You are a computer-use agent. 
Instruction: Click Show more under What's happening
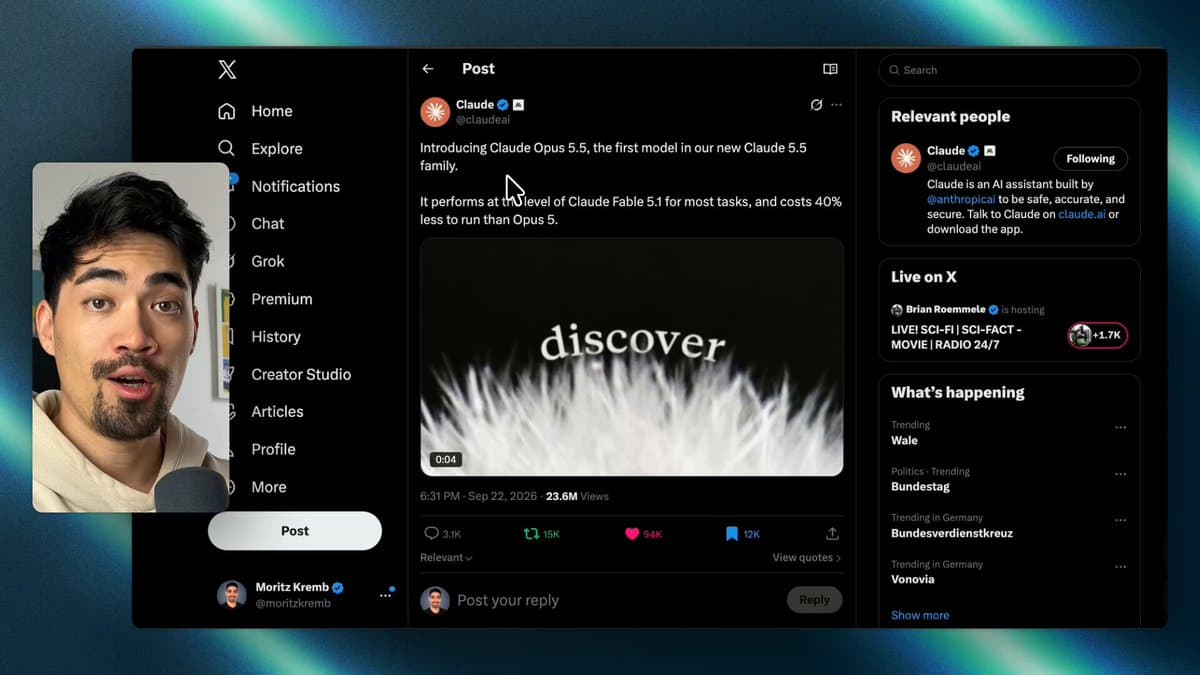tap(920, 615)
